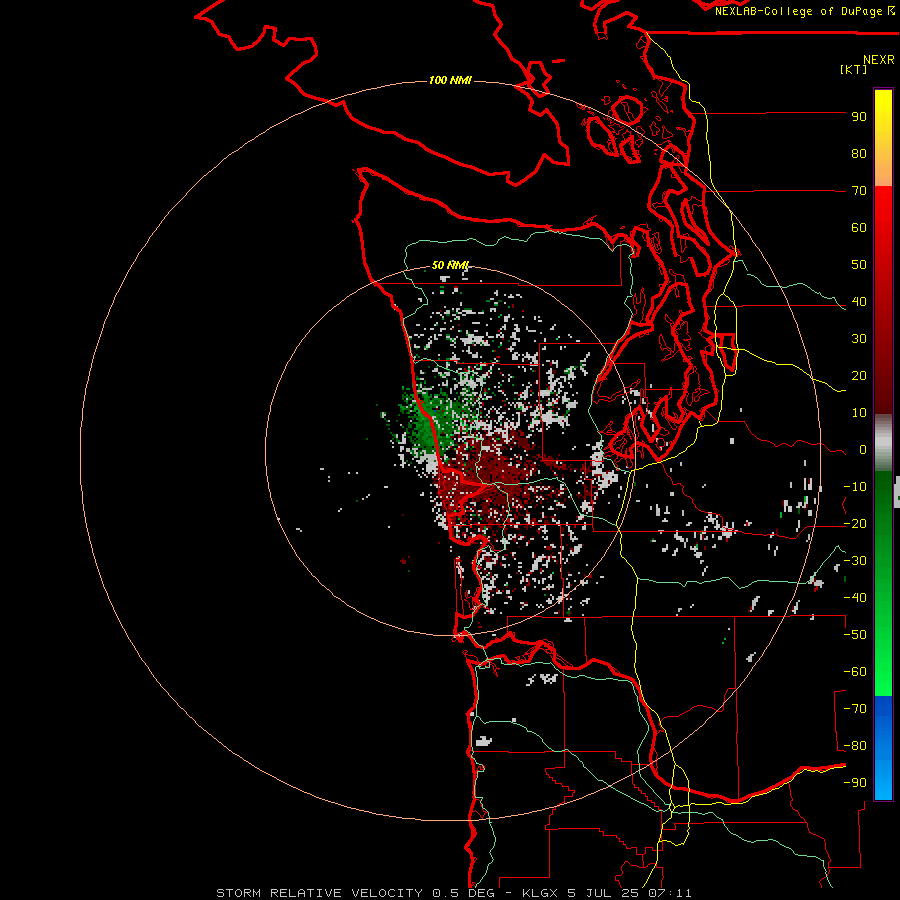Click the "[KT]" units label above color bar
The width and height of the screenshot is (900, 900).
coord(854,69)
